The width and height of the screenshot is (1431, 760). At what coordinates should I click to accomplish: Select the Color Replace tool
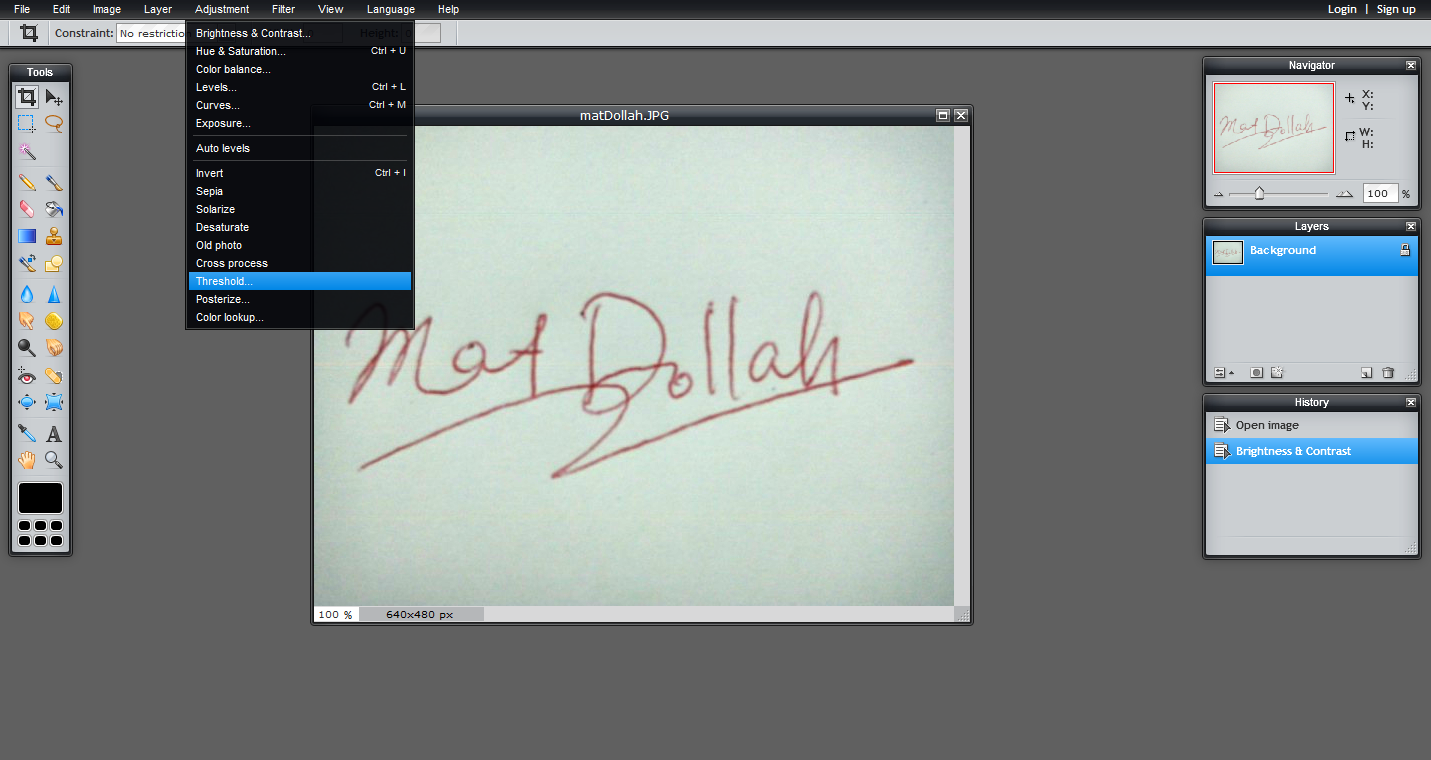[x=27, y=264]
